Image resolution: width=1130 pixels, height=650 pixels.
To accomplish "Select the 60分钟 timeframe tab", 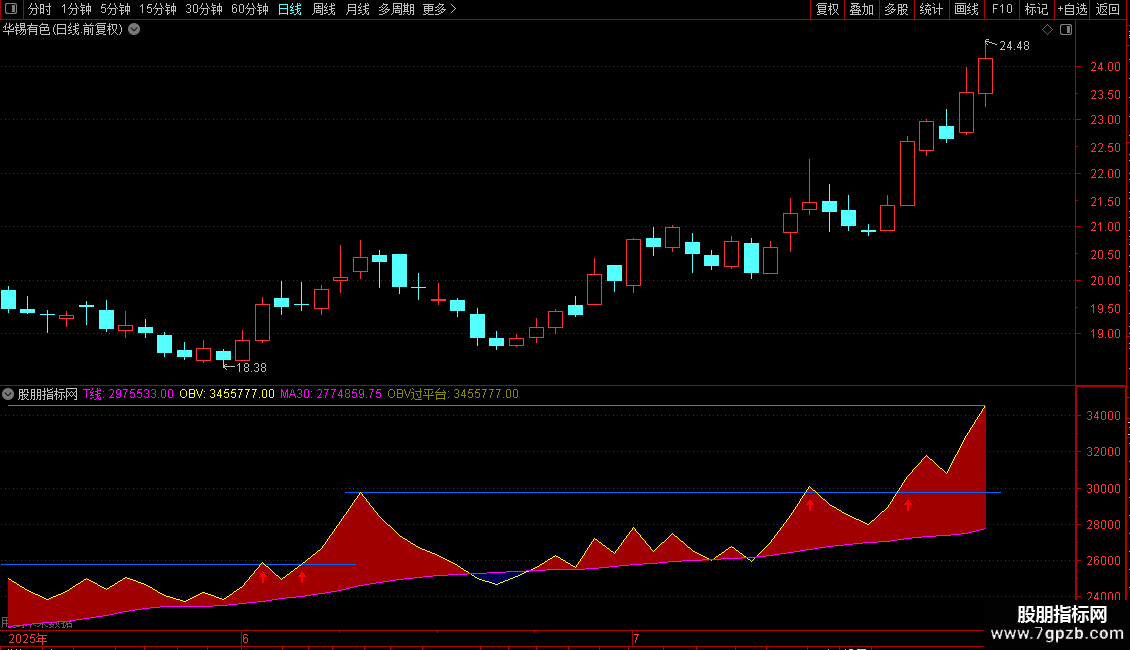I will (249, 9).
